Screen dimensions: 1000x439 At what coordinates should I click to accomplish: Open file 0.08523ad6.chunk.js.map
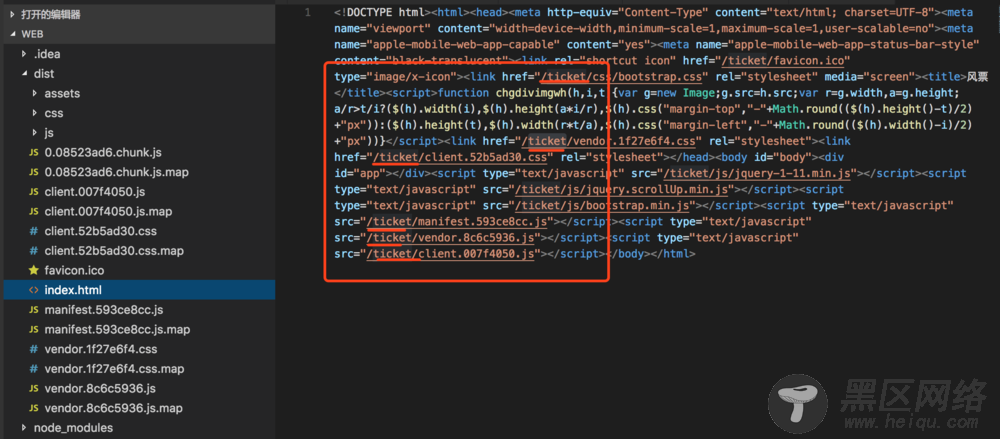(116, 172)
